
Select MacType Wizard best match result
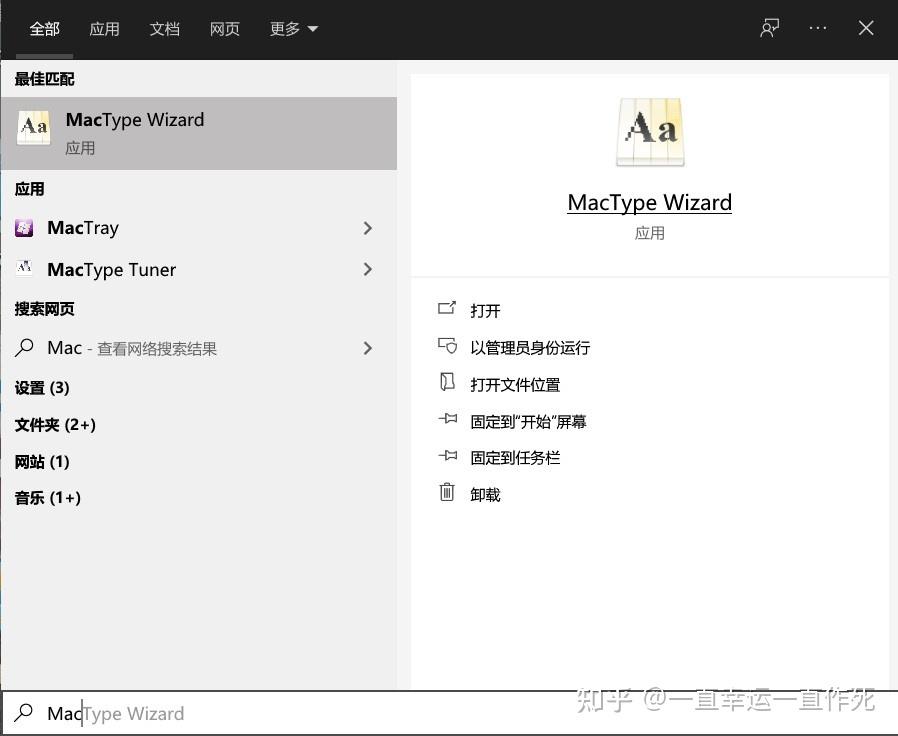199,133
